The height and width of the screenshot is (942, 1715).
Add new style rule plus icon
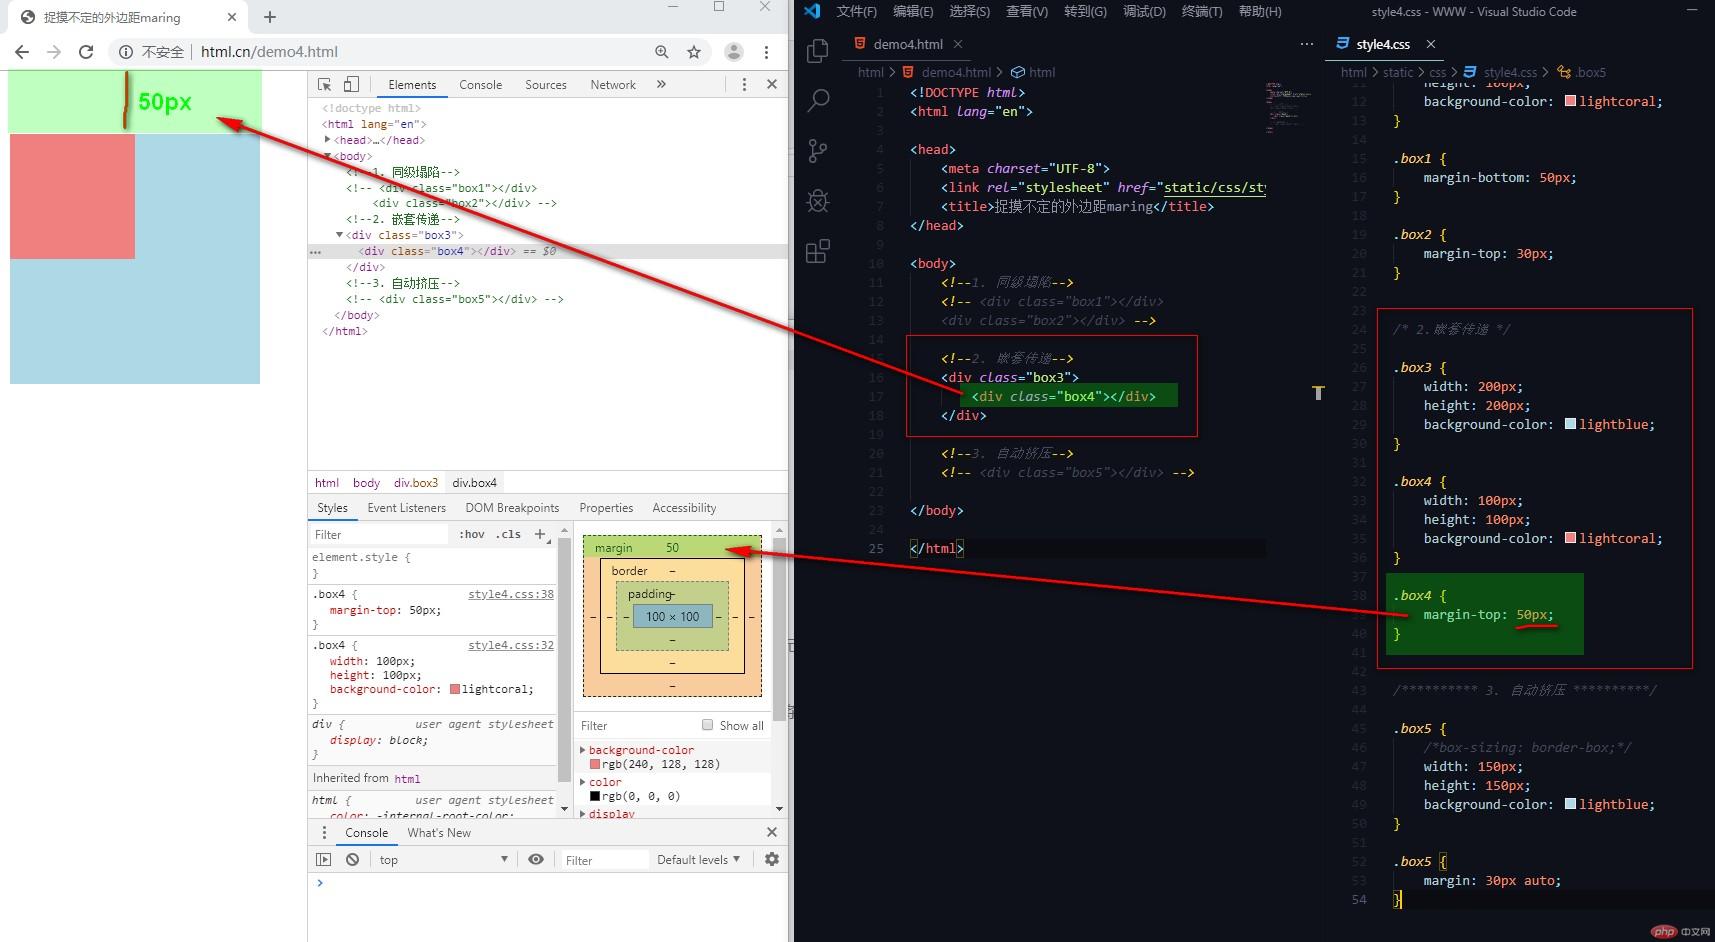(x=540, y=534)
